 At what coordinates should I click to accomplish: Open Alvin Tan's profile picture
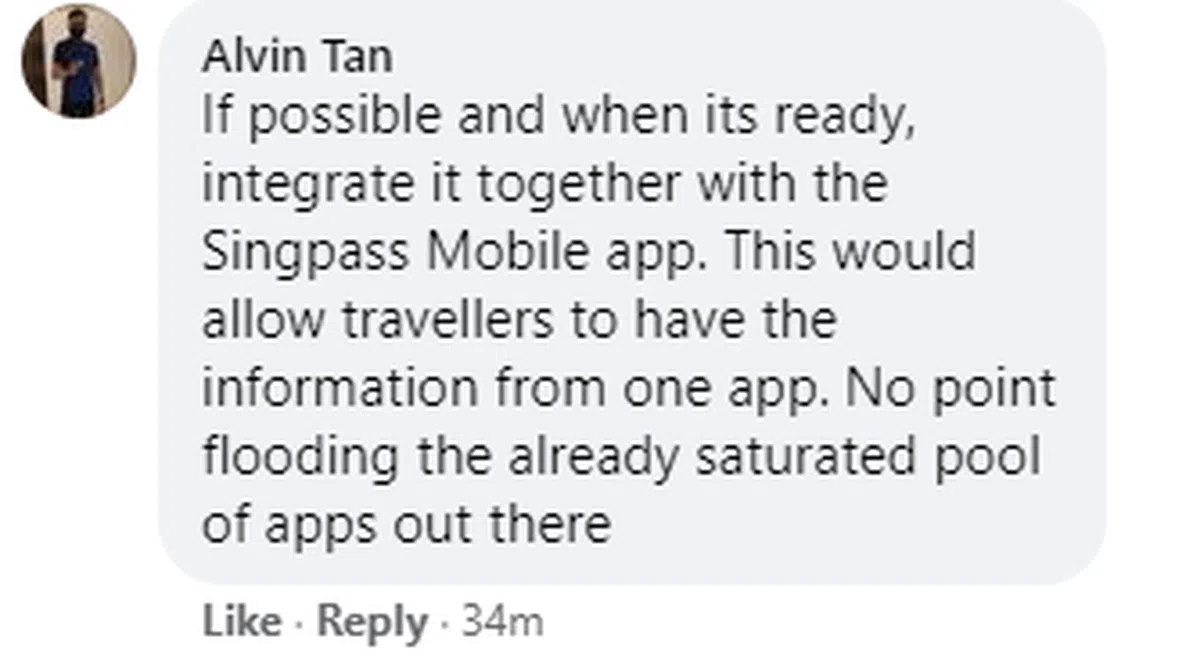[x=79, y=67]
